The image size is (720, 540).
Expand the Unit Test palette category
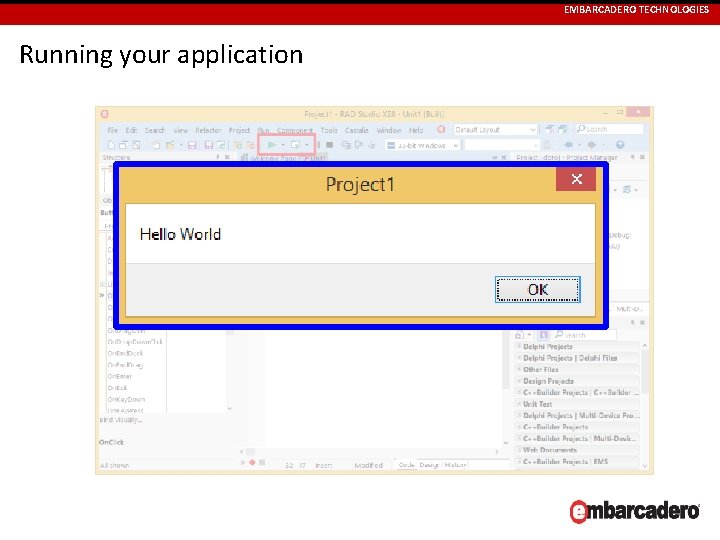(x=577, y=404)
